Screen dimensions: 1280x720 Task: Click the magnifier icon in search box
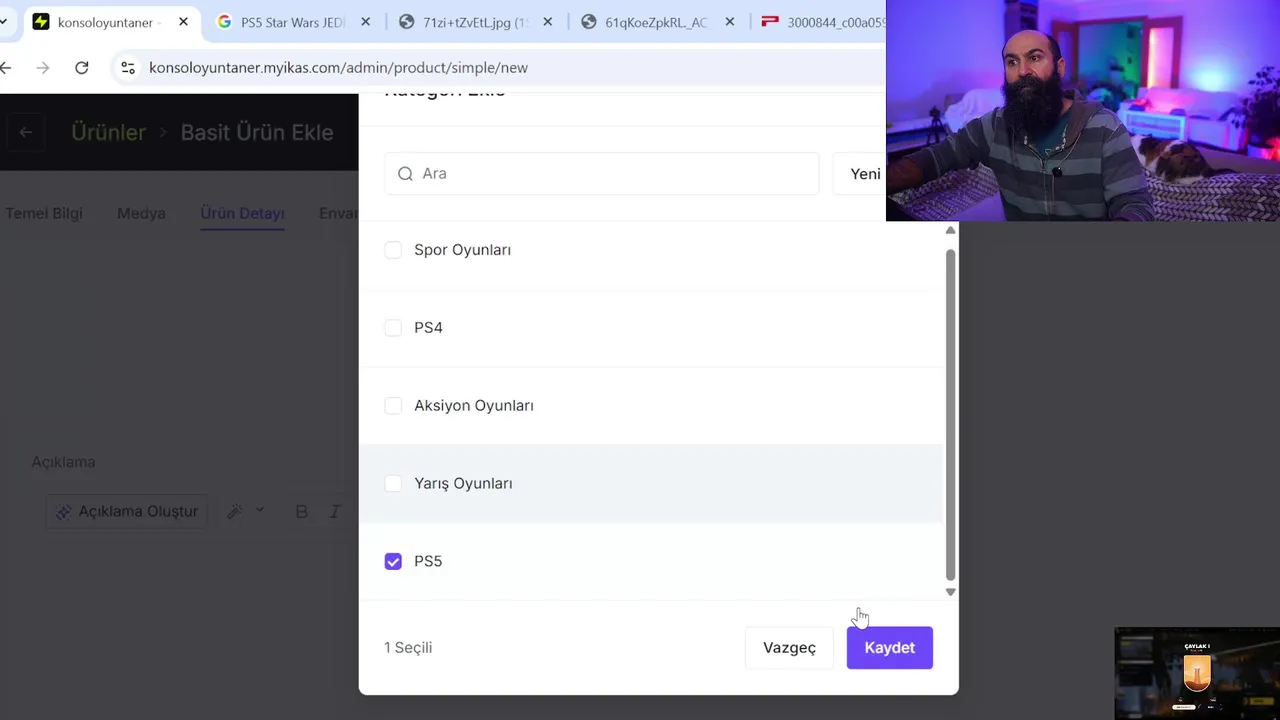click(x=405, y=174)
